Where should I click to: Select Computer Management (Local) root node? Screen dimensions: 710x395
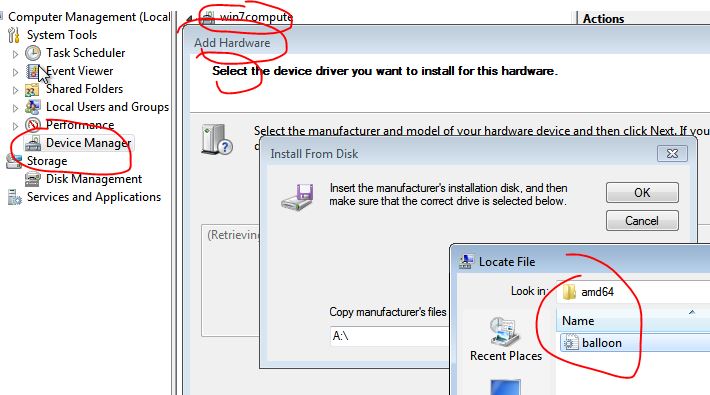[x=89, y=17]
